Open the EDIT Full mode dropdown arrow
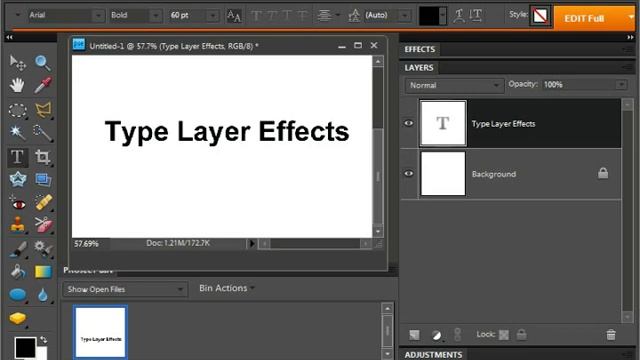The image size is (640, 360). pos(631,17)
